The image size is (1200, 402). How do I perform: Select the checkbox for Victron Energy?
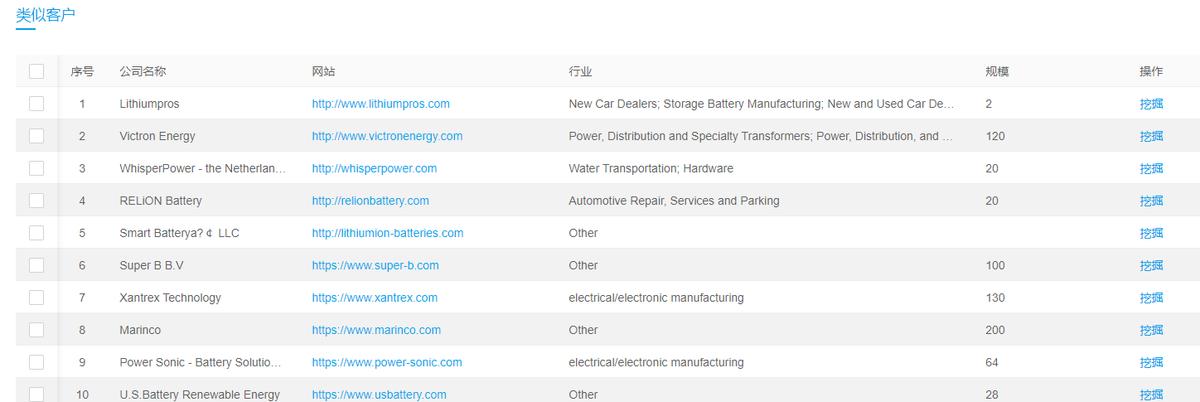[x=37, y=136]
